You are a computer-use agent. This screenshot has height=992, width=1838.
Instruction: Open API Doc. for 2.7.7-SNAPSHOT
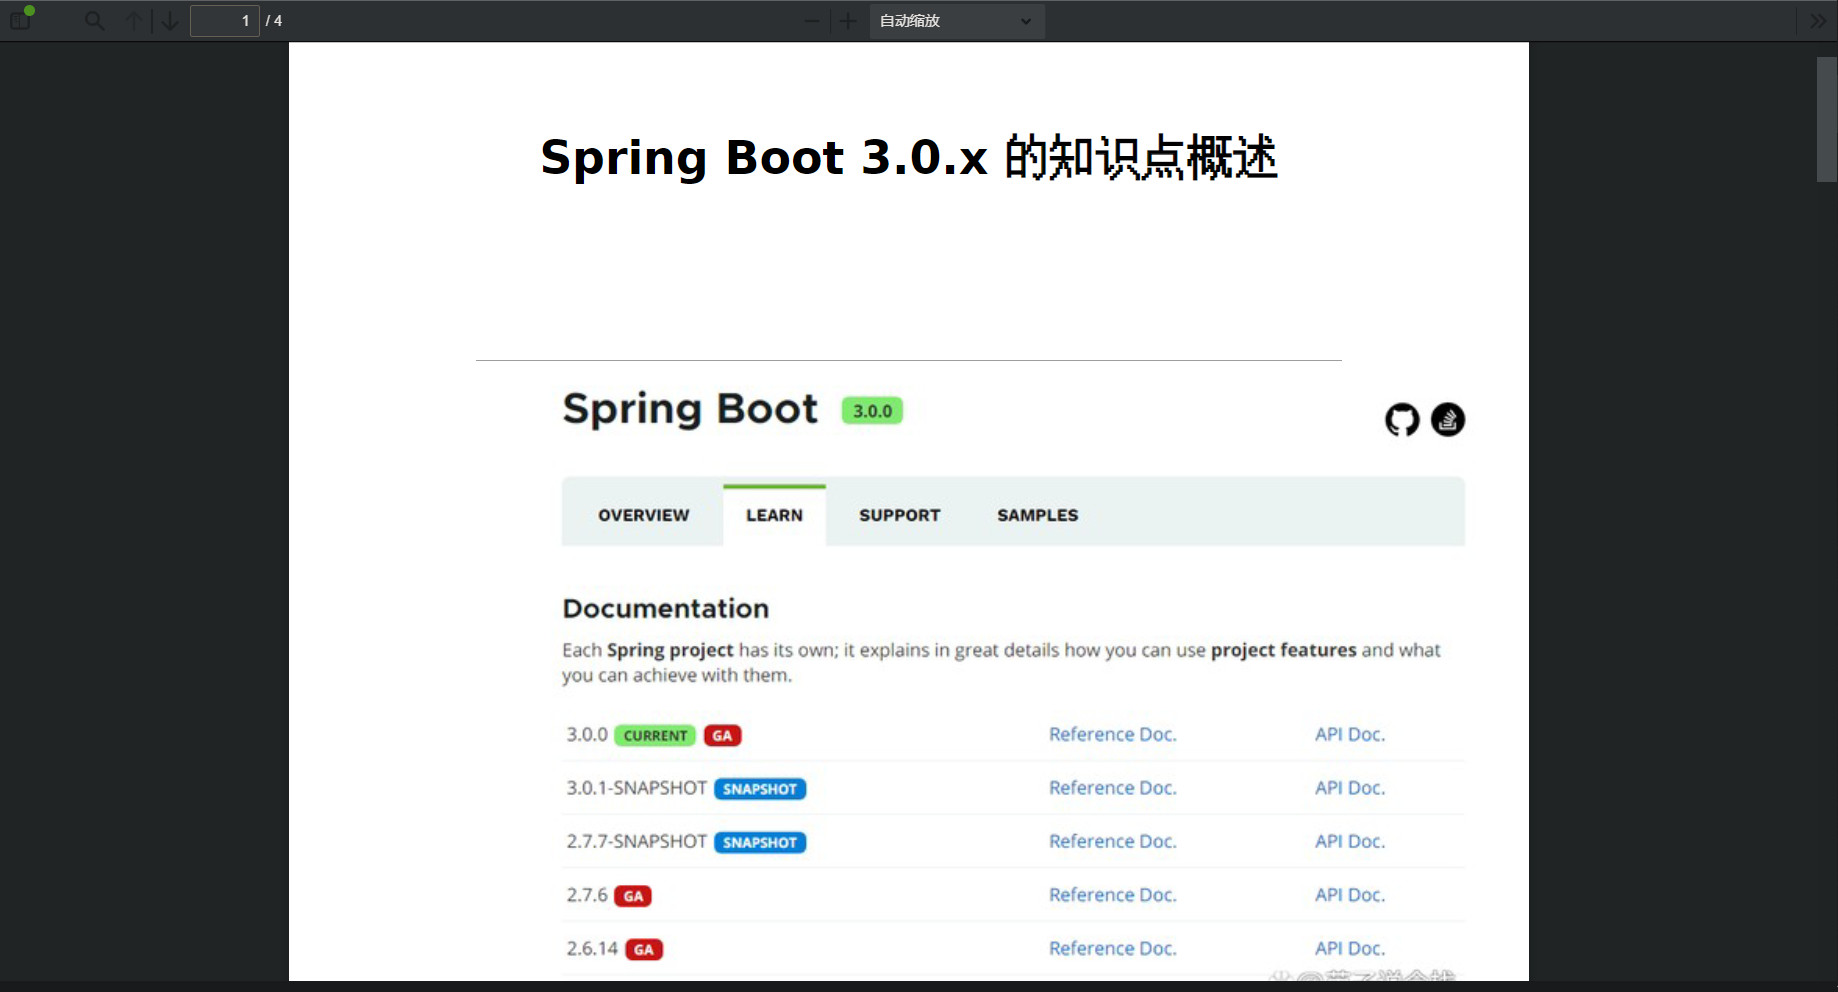click(1350, 842)
